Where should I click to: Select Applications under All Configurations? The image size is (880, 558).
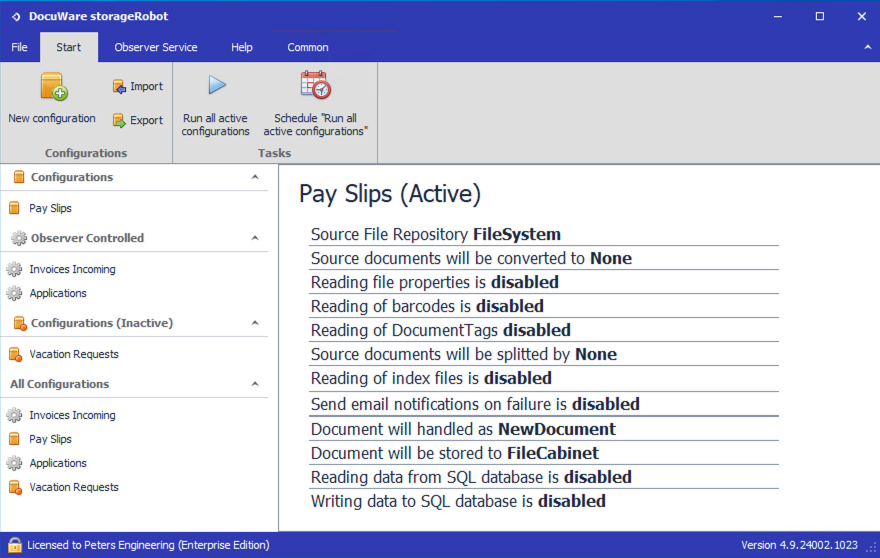point(58,463)
